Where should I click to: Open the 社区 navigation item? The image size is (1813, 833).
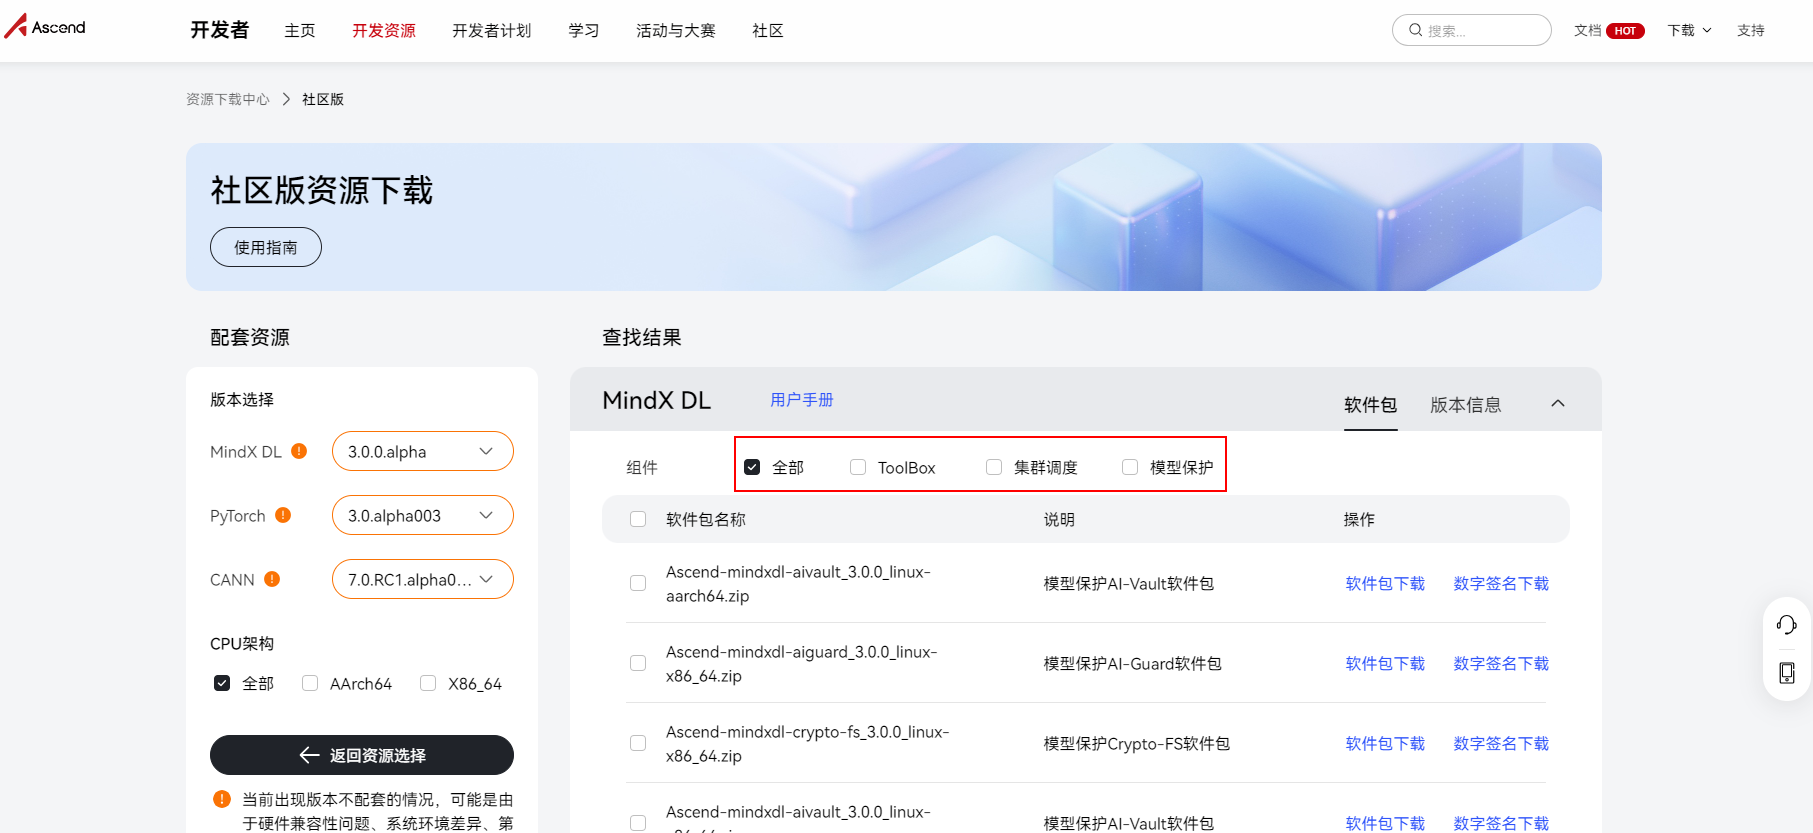click(x=768, y=31)
